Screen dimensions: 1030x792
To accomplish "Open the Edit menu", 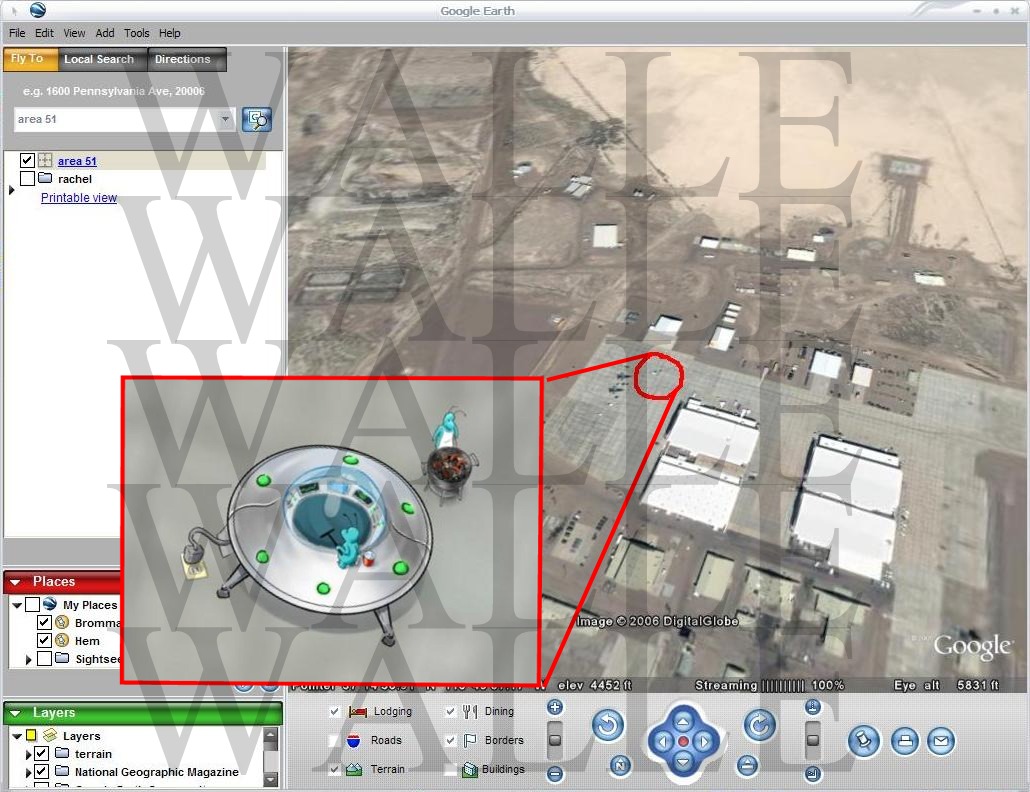I will coord(44,33).
